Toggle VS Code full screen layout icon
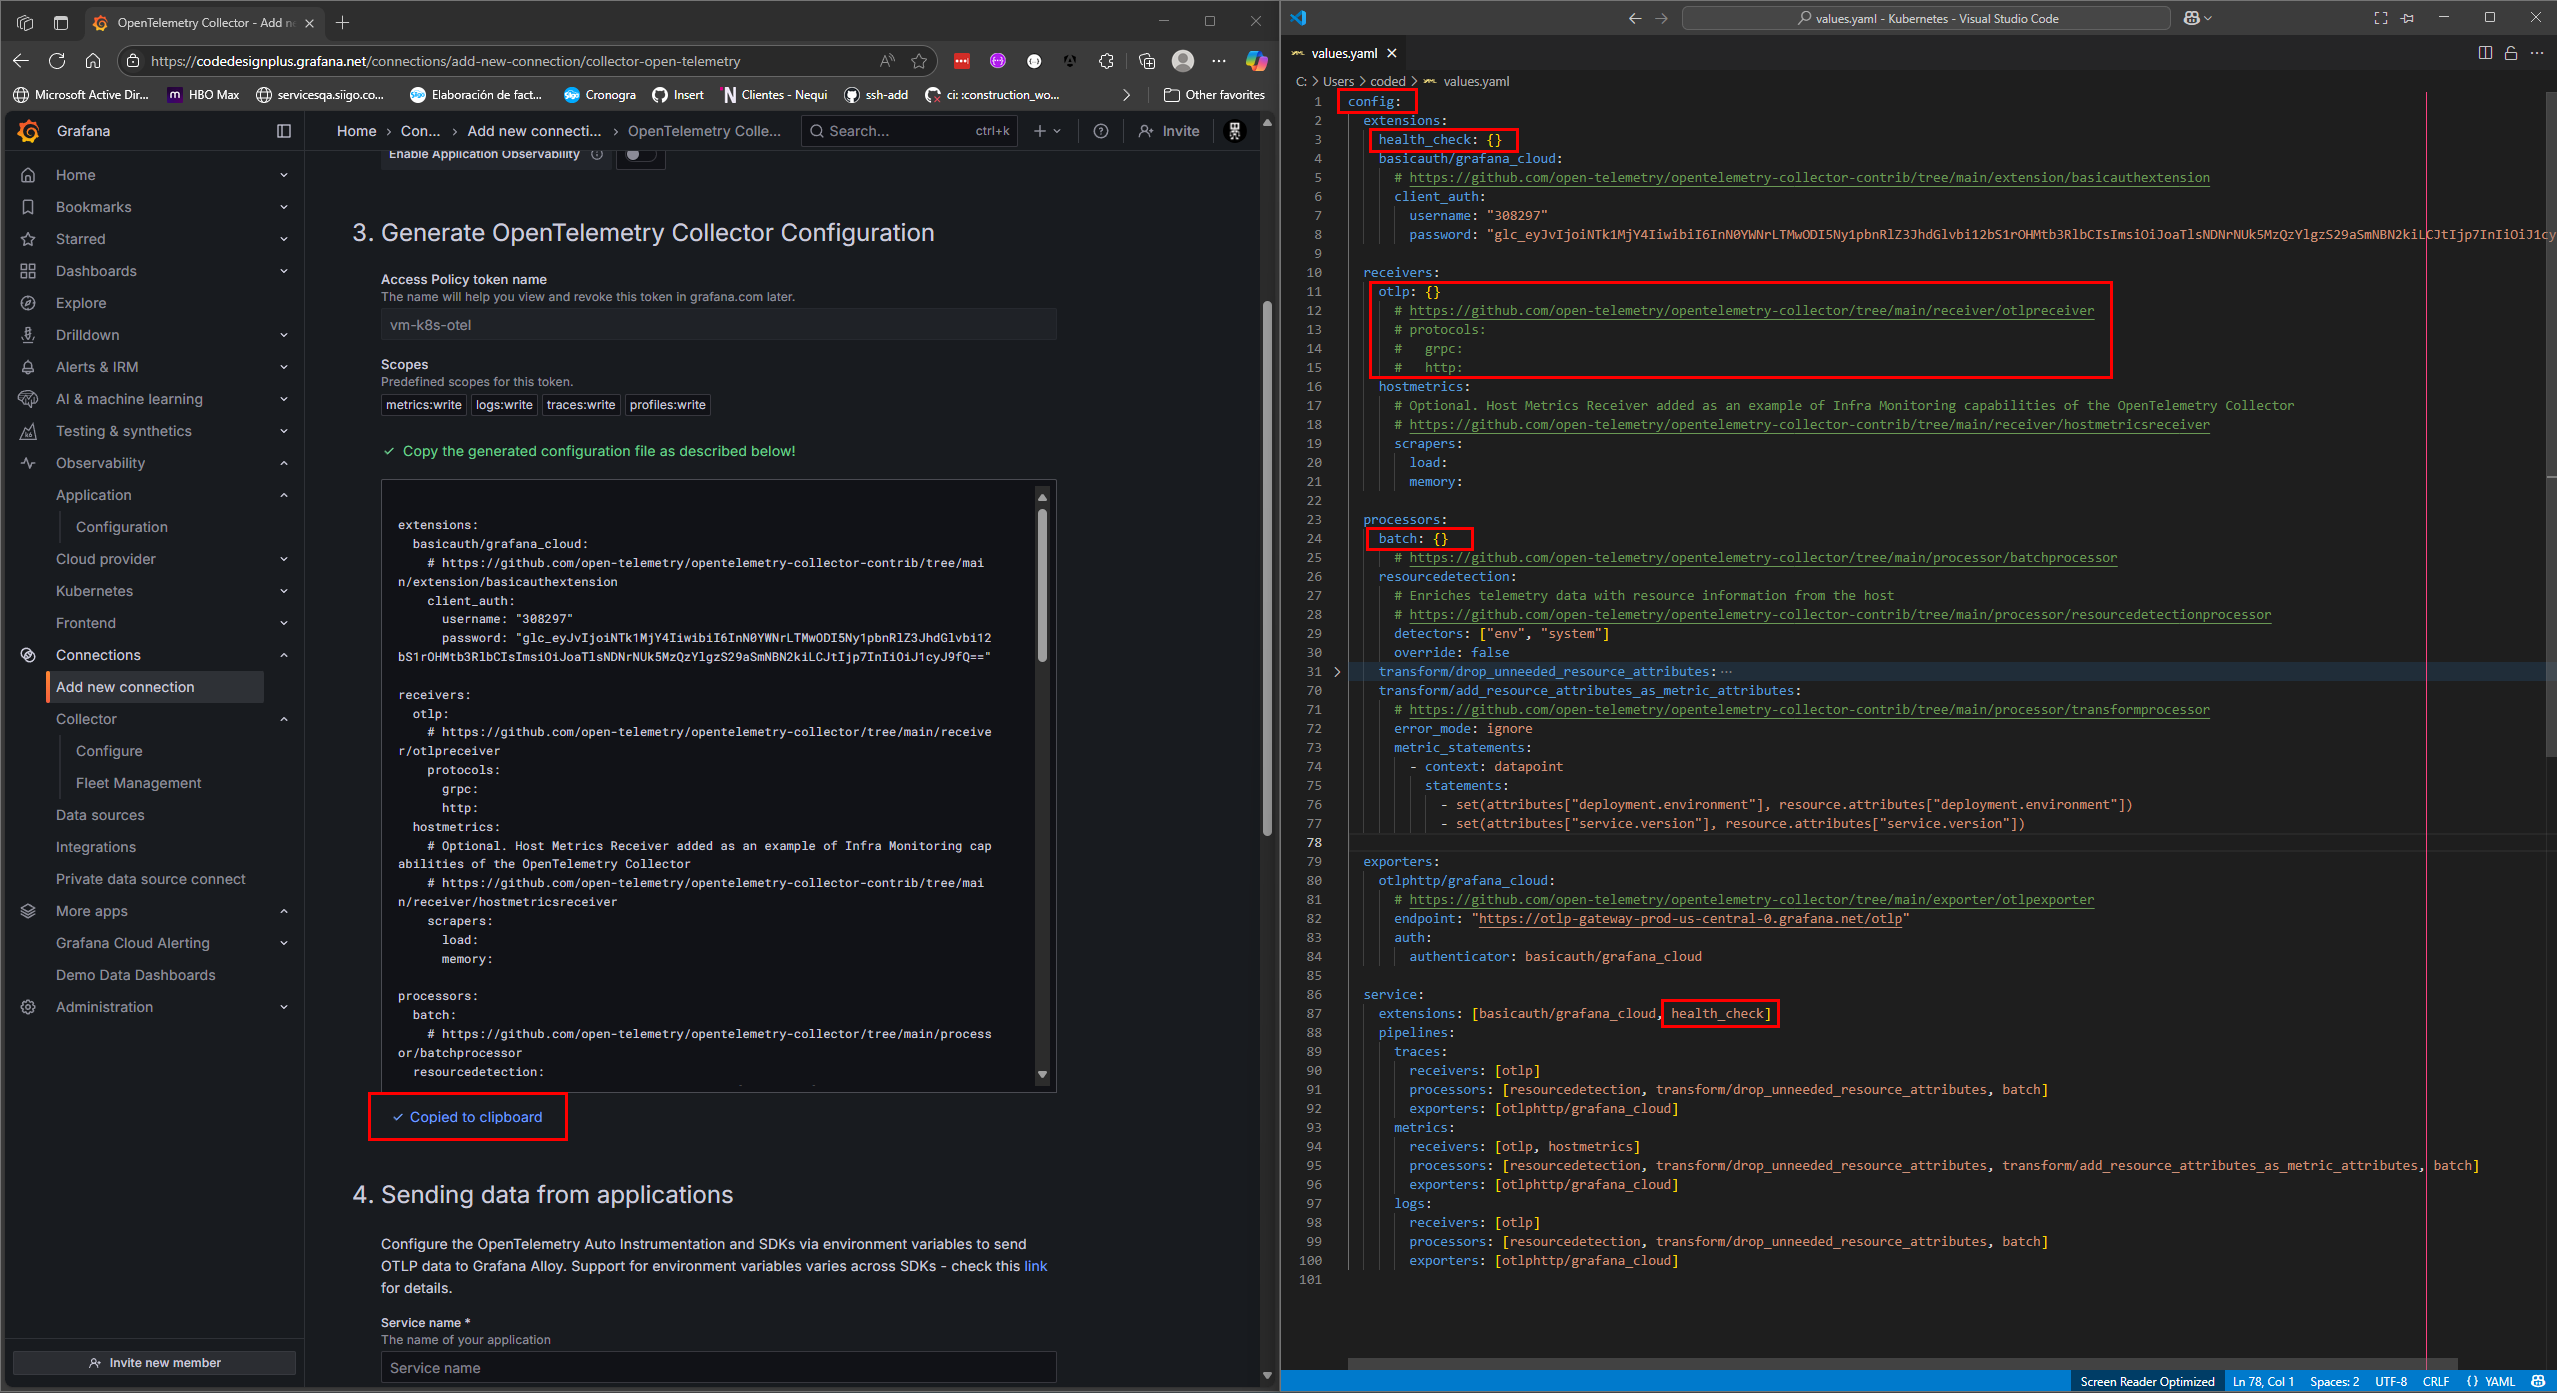This screenshot has height=1393, width=2557. (2381, 18)
